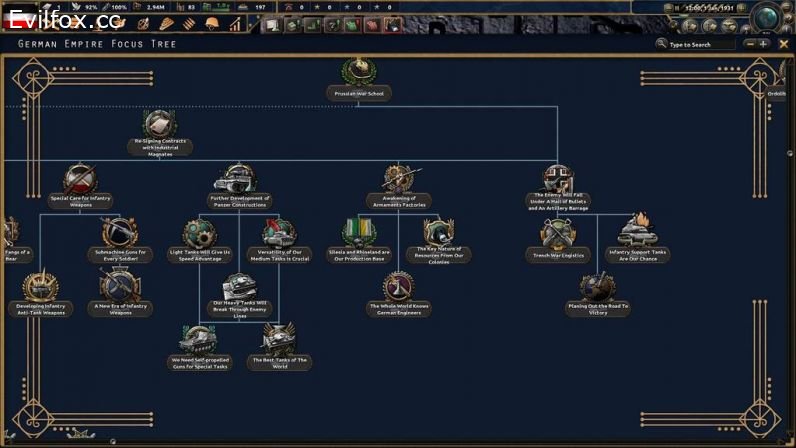Select the Trench War Logistics focus
Image resolution: width=796 pixels, height=448 pixels.
click(558, 236)
